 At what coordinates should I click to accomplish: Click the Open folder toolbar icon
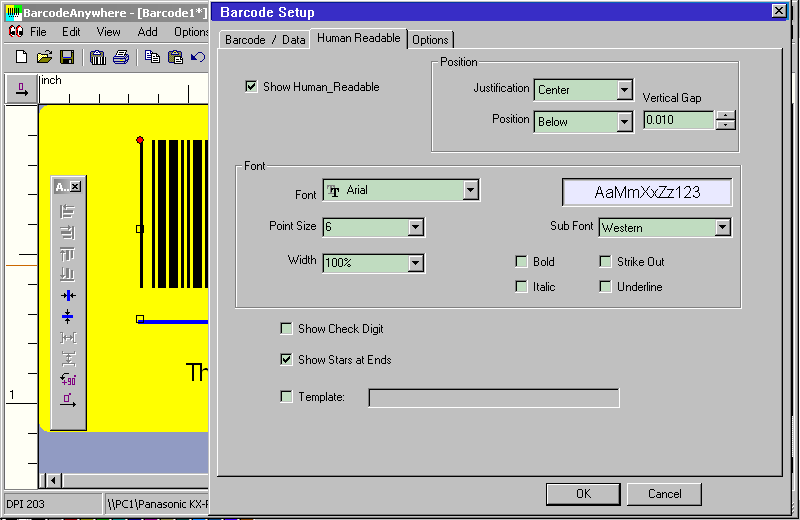coord(44,57)
